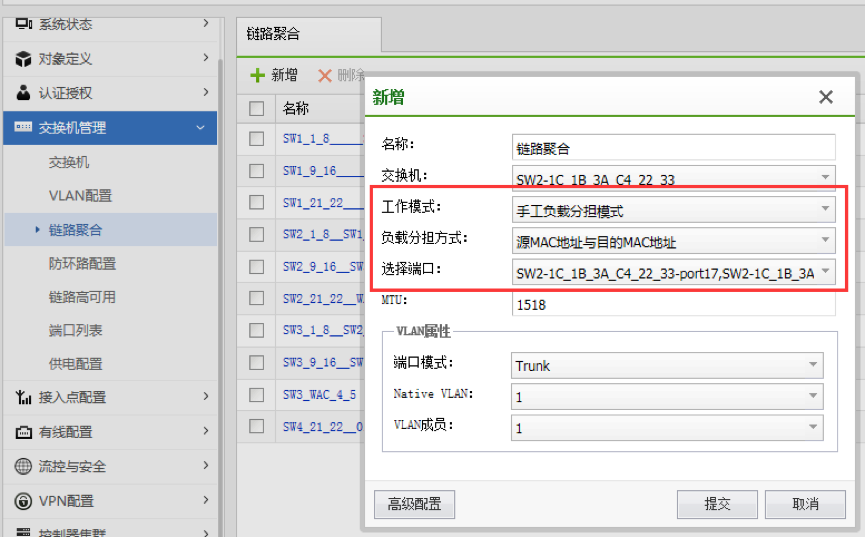The height and width of the screenshot is (537, 865).
Task: Tick the checkbox for row SW1_1_8
Action: tap(257, 139)
